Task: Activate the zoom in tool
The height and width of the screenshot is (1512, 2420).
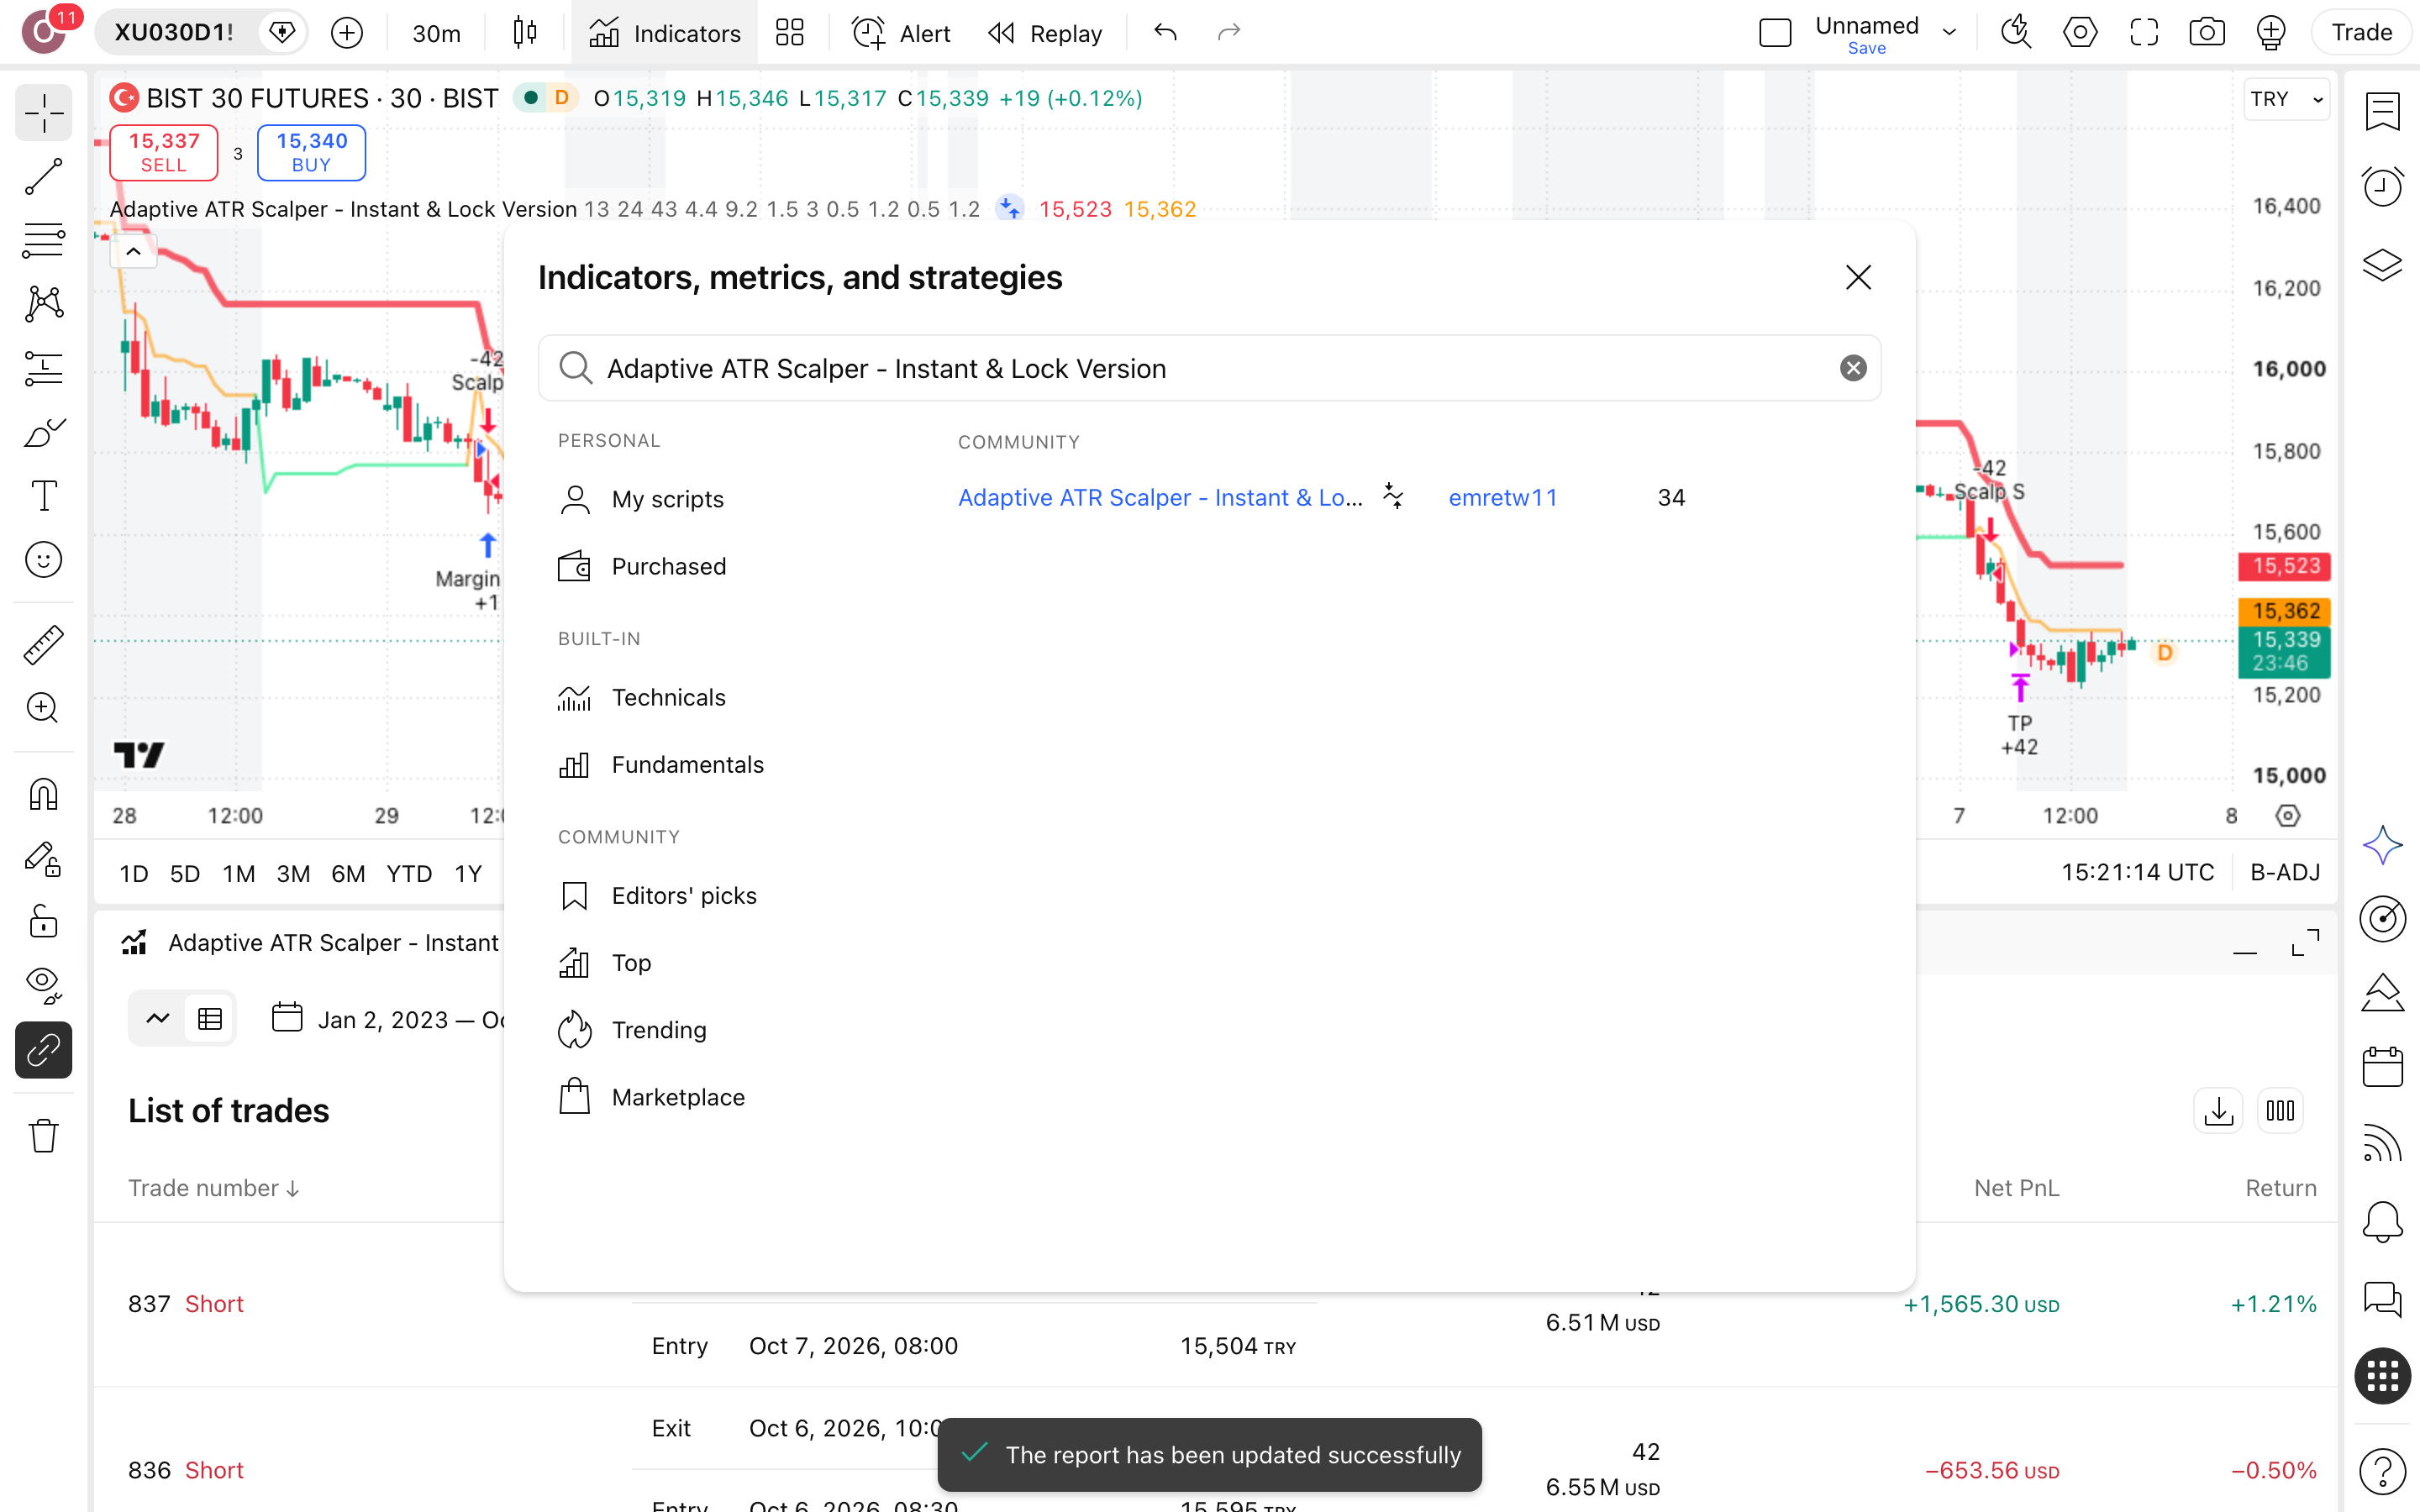Action: [x=43, y=708]
